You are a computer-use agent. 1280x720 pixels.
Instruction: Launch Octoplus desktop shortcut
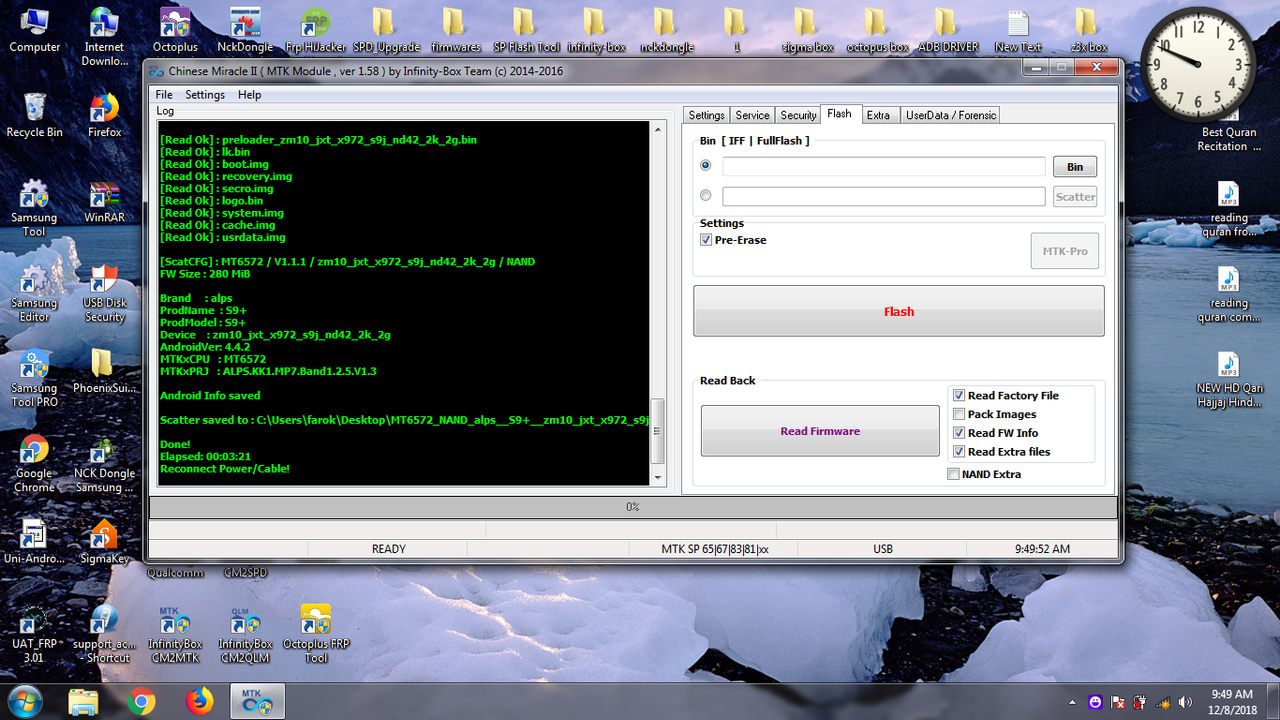pyautogui.click(x=175, y=30)
